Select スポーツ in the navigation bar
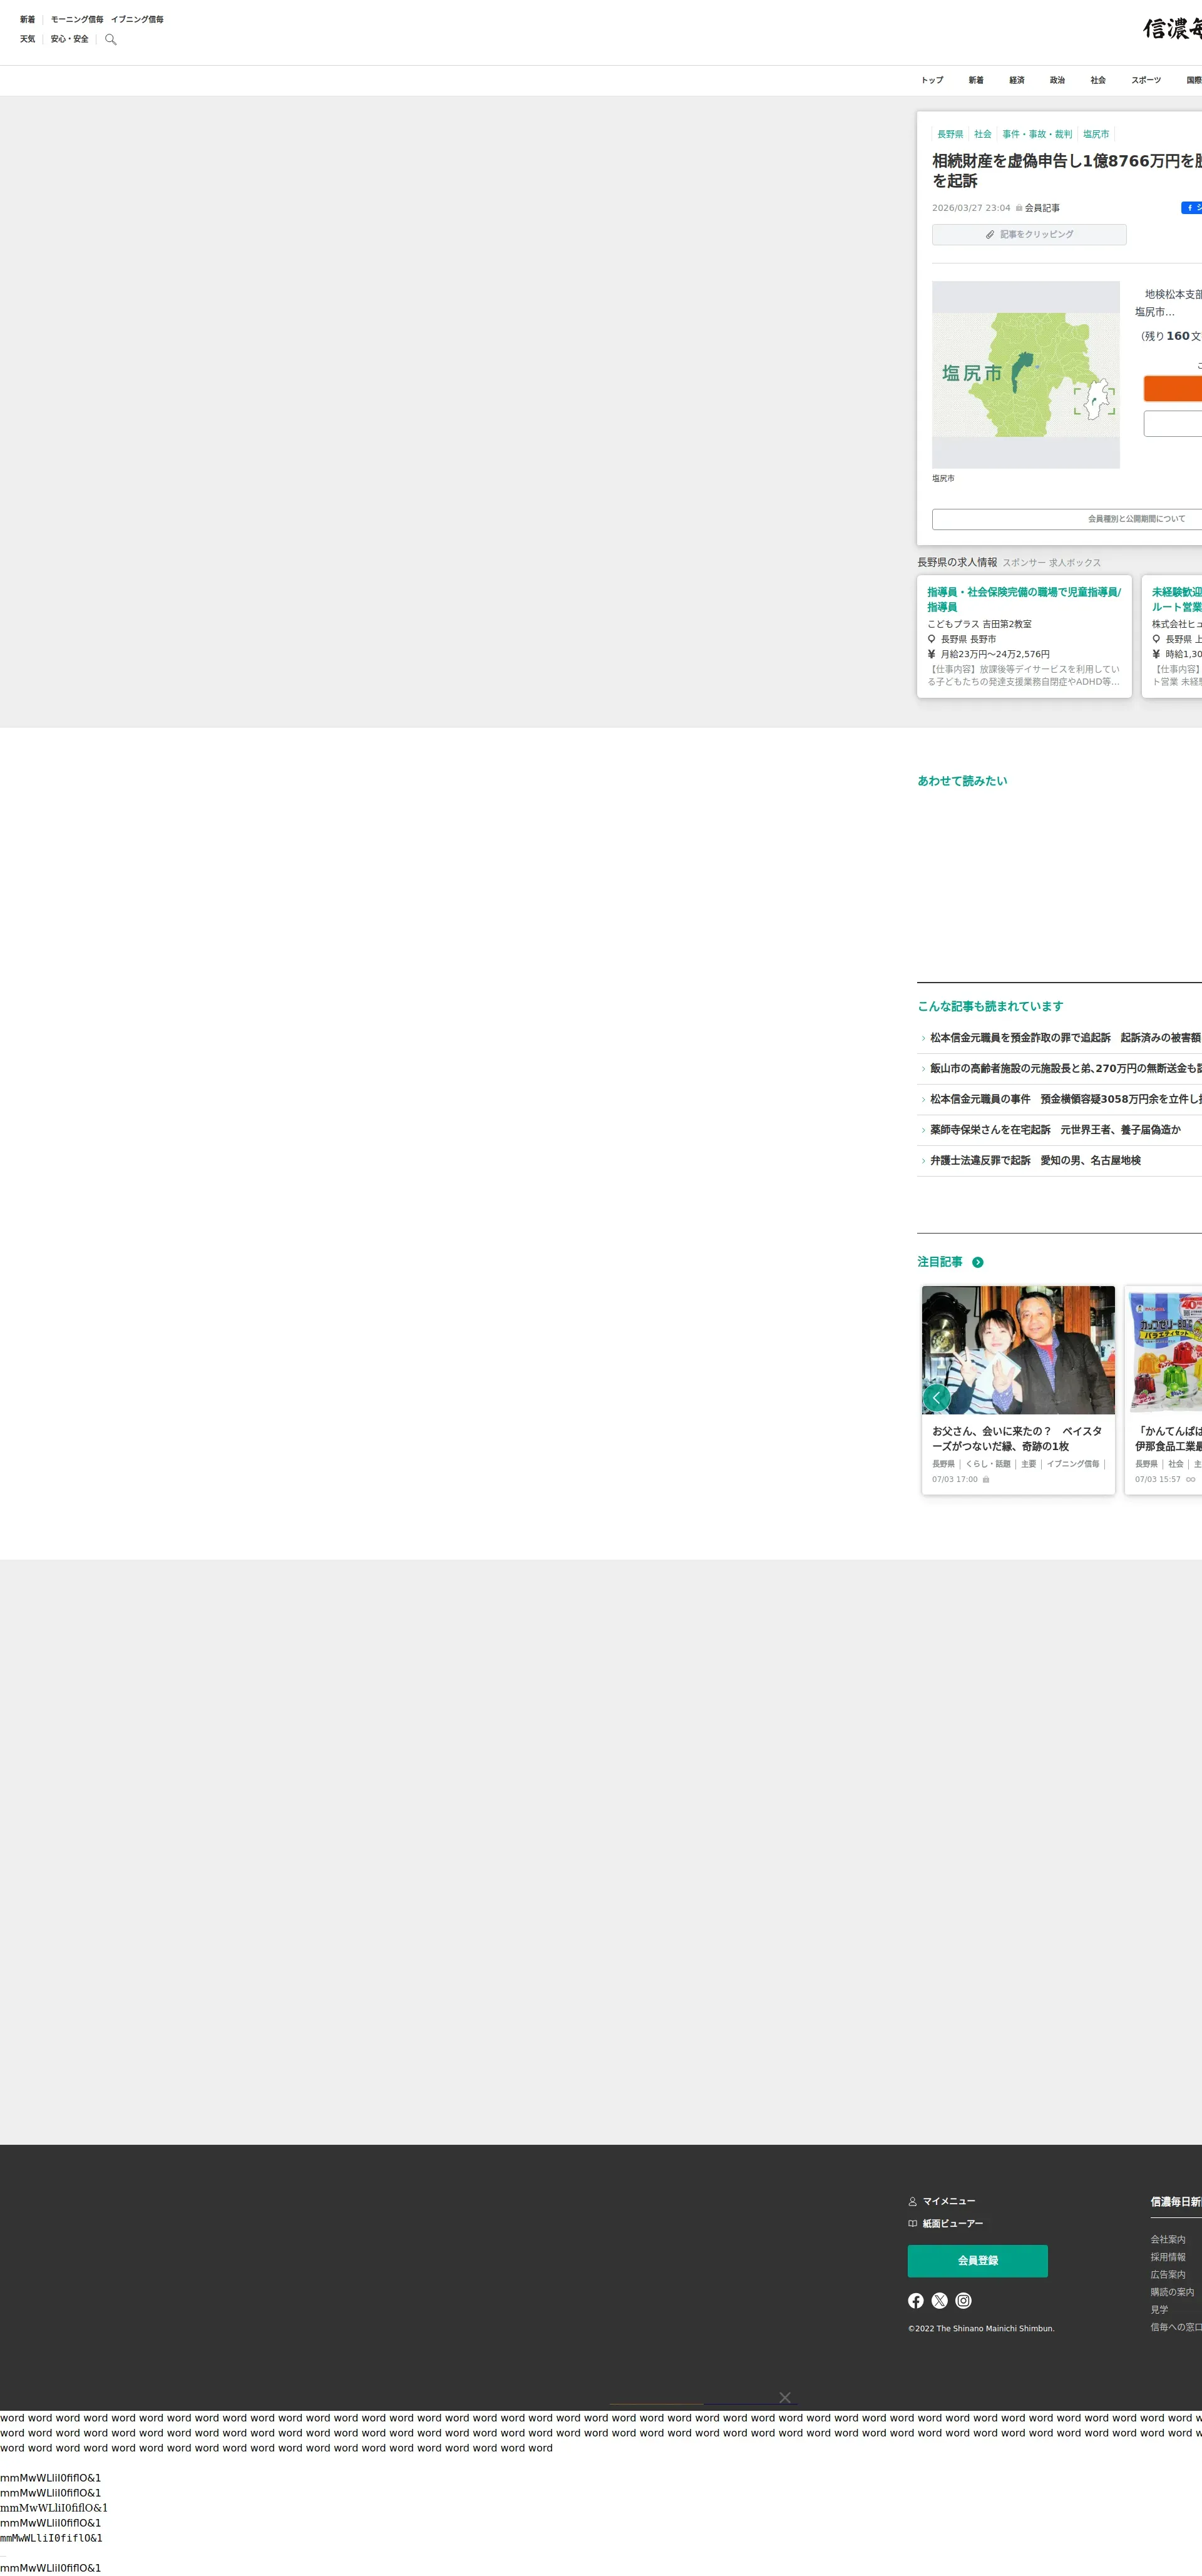This screenshot has height=2576, width=1202. click(1147, 80)
